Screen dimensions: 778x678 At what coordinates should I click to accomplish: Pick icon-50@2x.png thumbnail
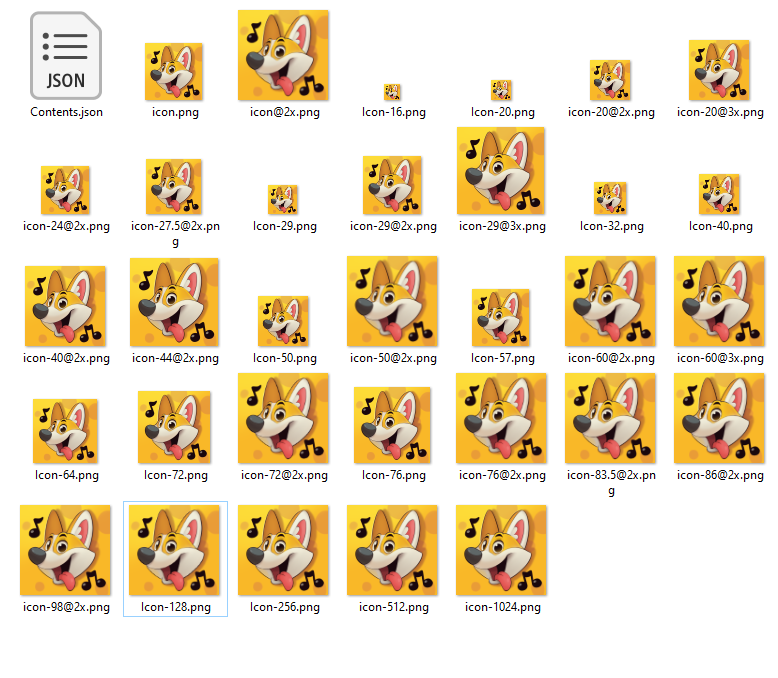tap(392, 301)
